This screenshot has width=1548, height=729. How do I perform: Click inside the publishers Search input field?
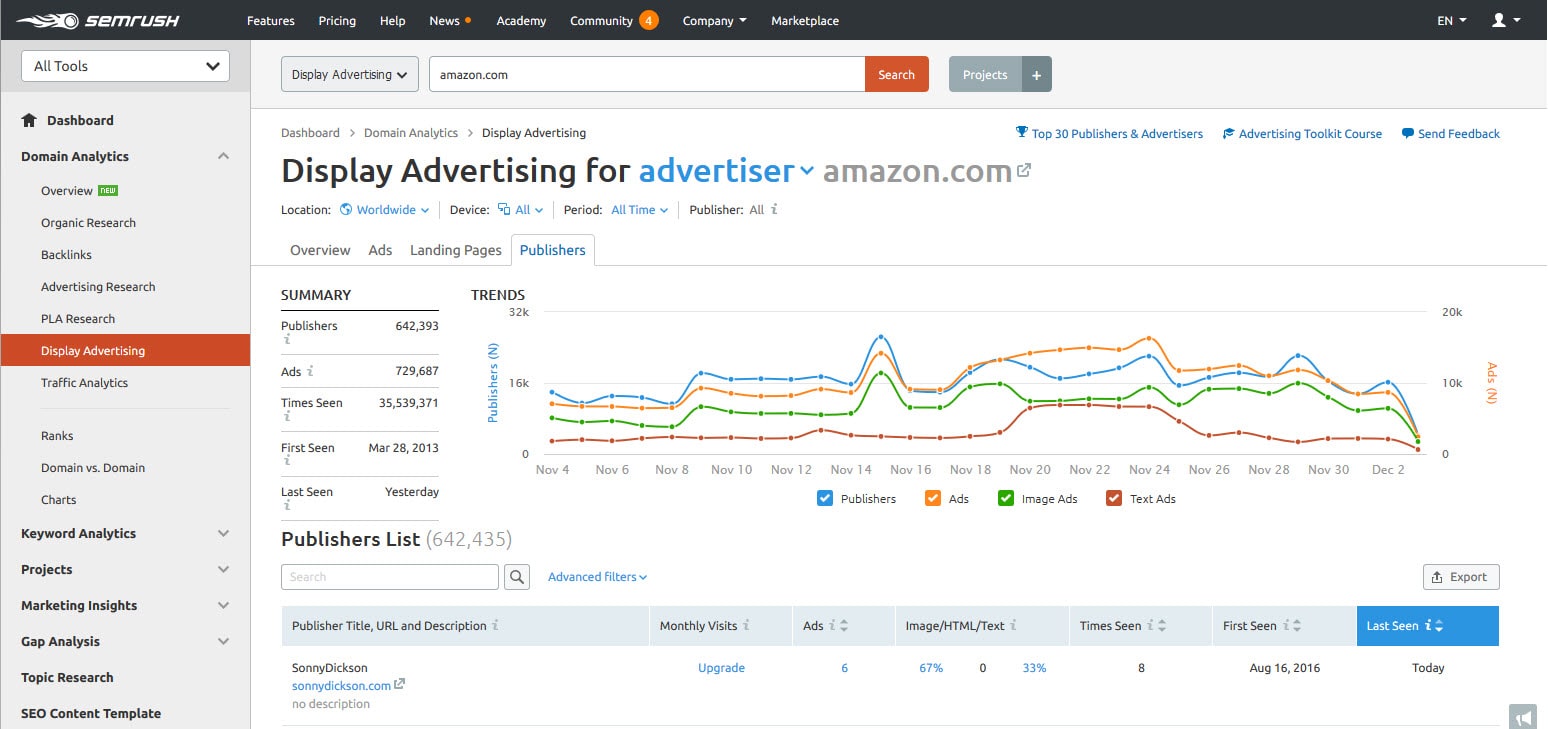point(390,576)
